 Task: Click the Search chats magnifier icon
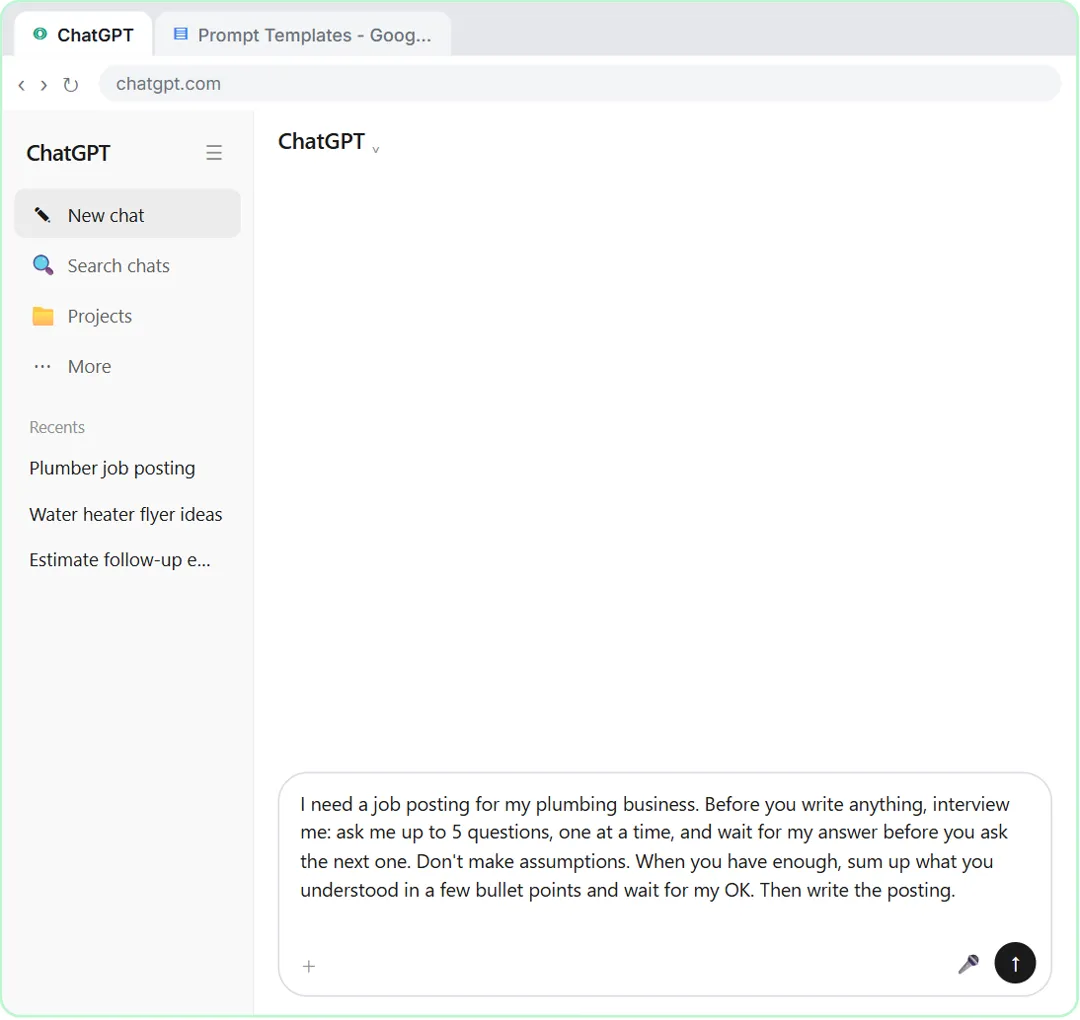tap(43, 265)
